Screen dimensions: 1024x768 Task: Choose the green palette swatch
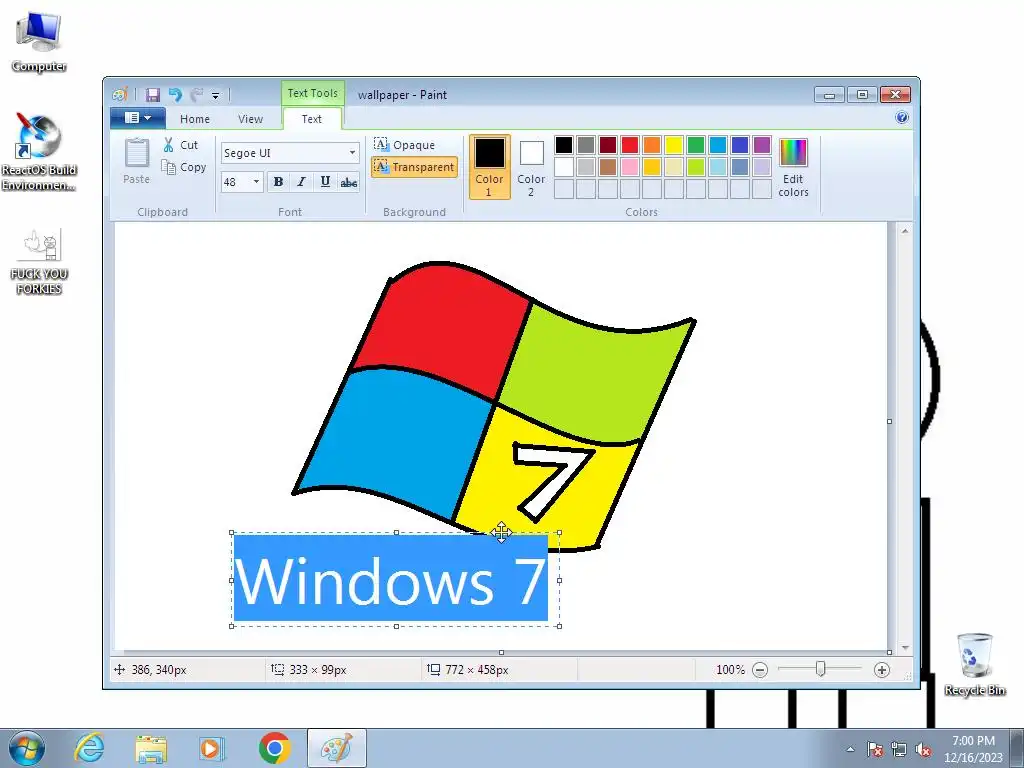[x=696, y=144]
